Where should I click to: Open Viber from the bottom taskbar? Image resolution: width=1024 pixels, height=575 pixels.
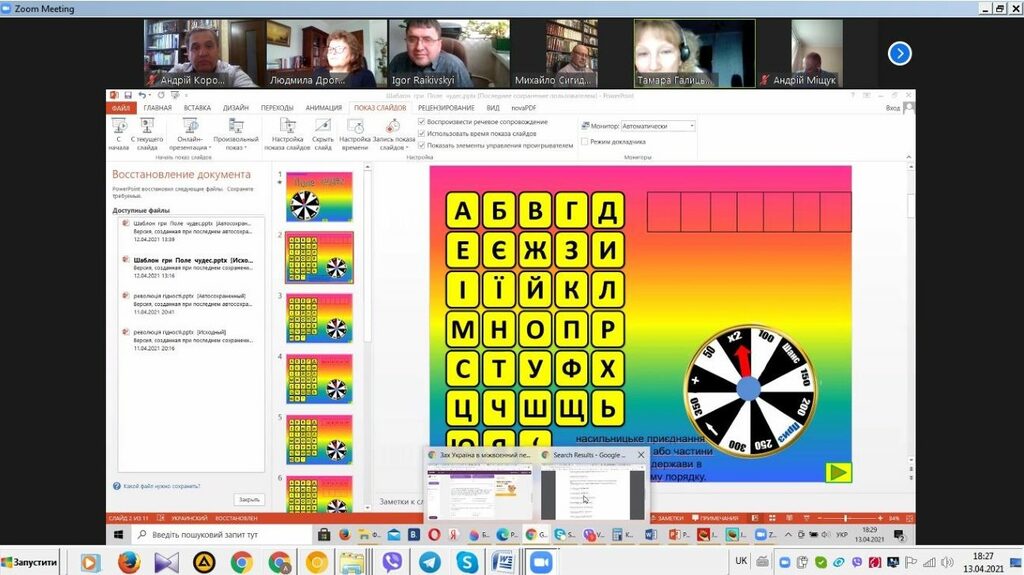coord(392,562)
